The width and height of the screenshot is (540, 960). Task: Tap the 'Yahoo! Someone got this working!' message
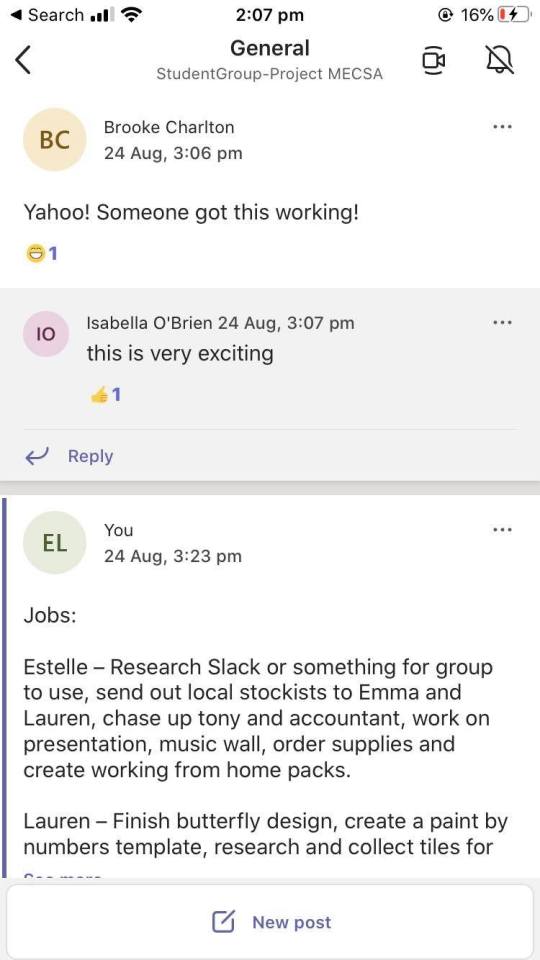click(190, 212)
